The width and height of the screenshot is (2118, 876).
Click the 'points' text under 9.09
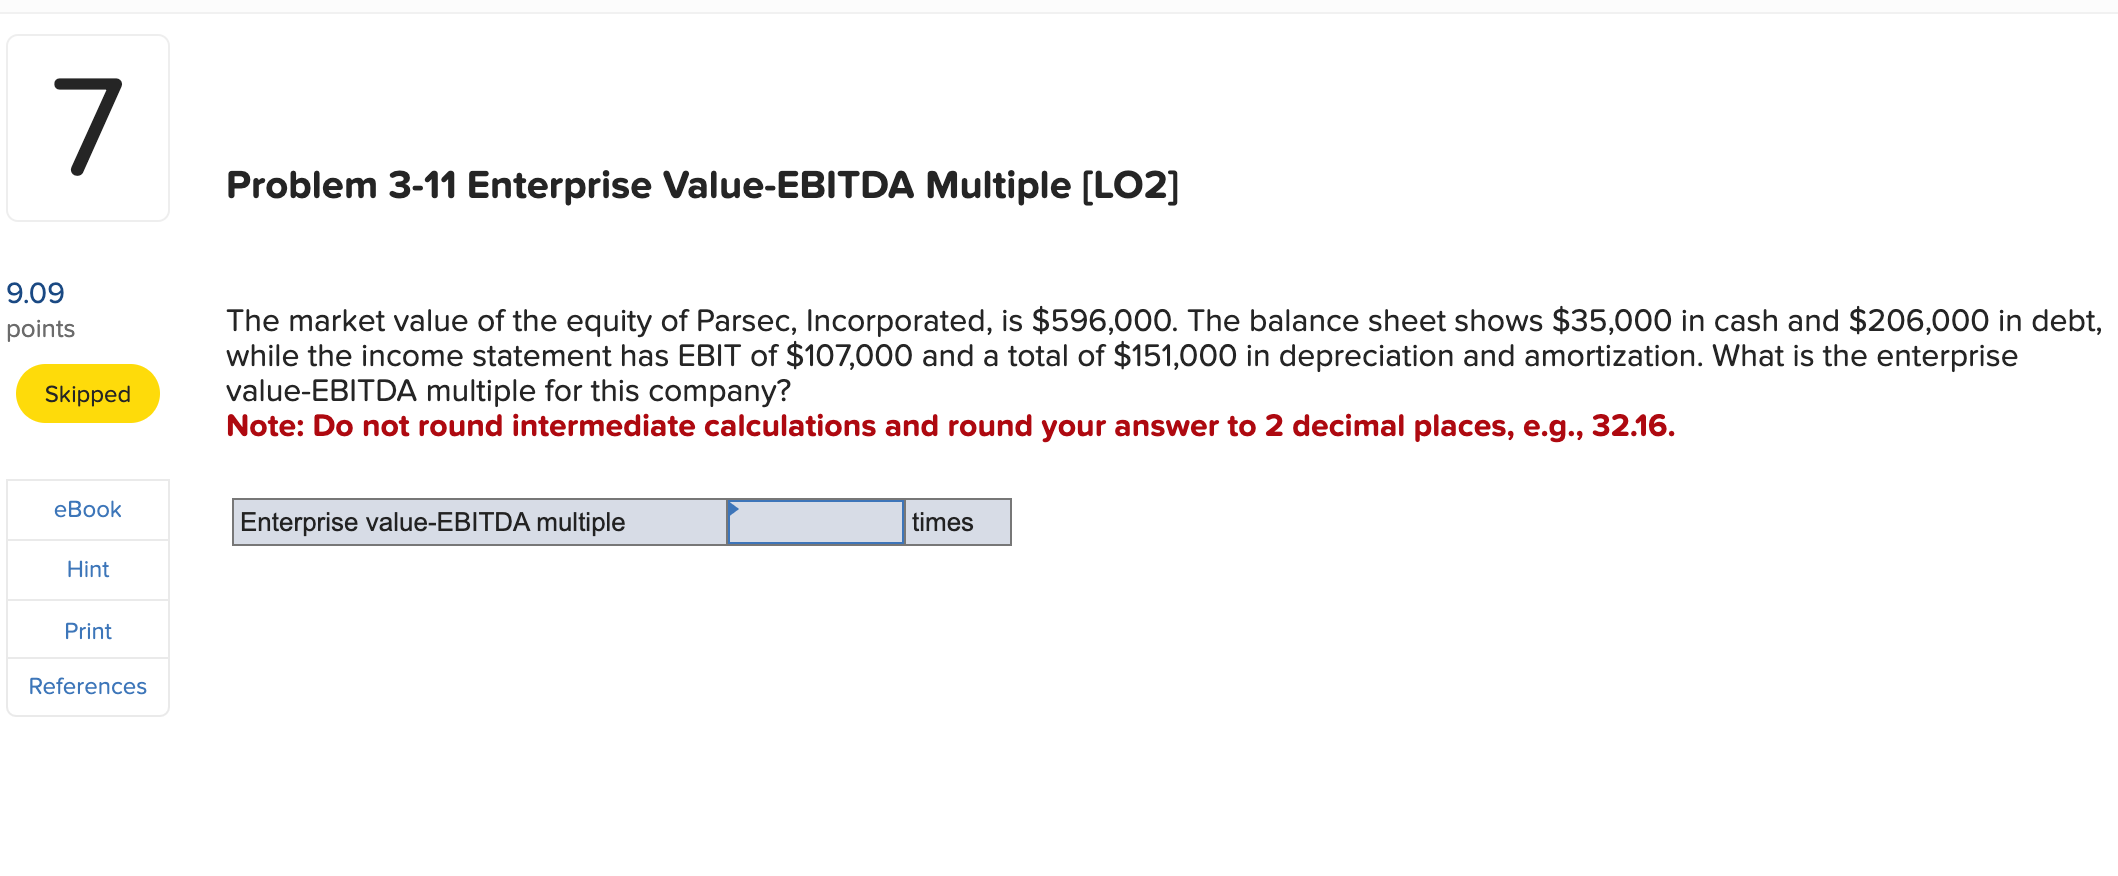click(x=40, y=328)
